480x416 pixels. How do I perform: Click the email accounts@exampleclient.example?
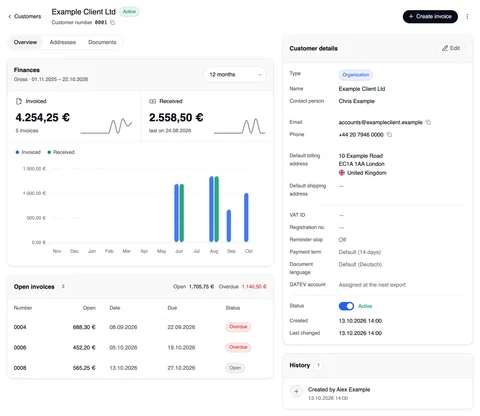[x=380, y=122]
